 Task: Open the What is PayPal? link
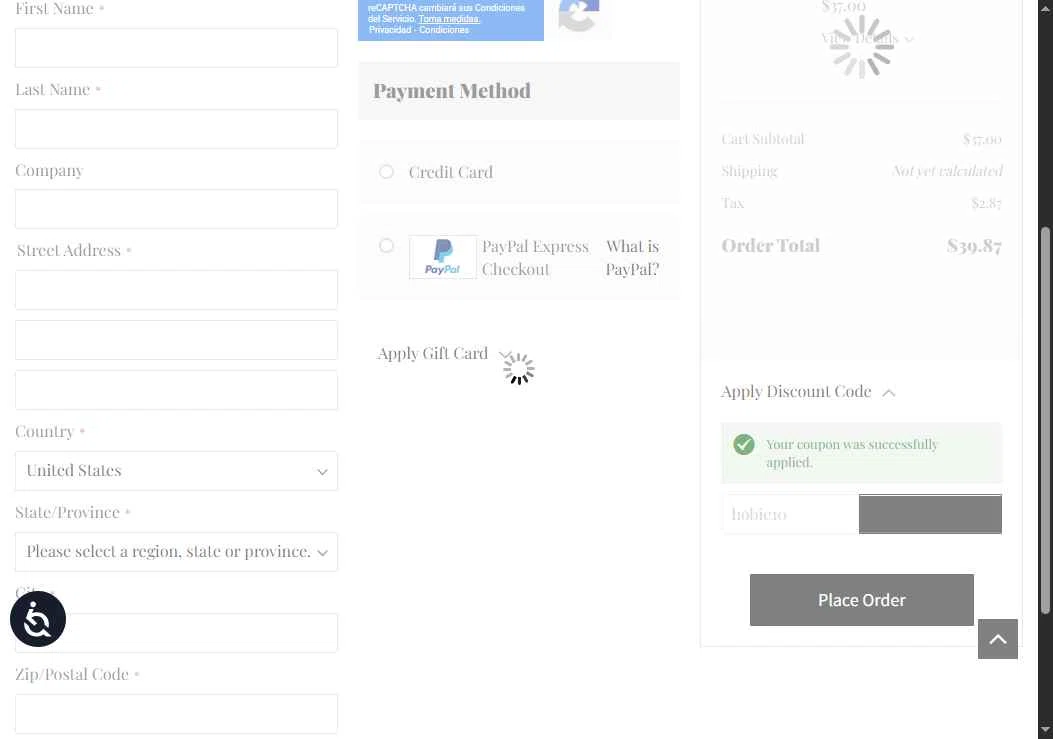click(x=632, y=258)
